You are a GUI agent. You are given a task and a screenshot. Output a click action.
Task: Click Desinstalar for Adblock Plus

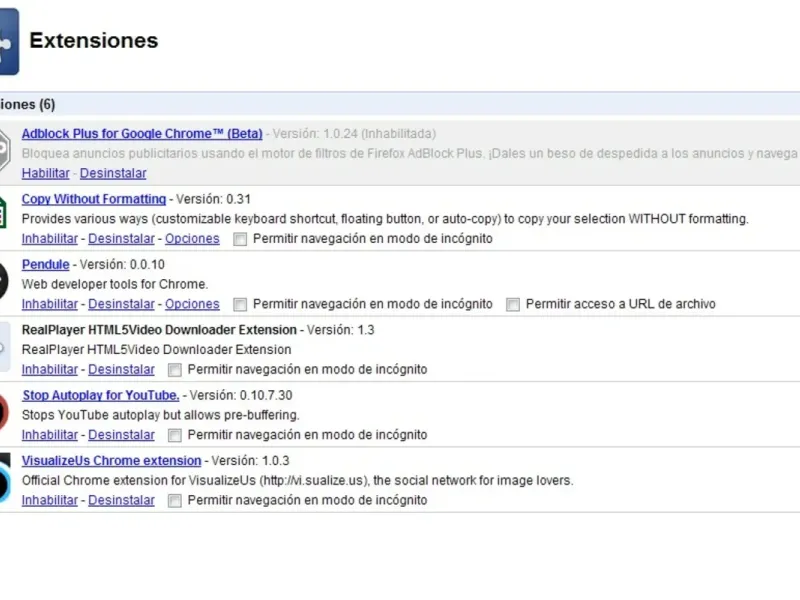113,173
